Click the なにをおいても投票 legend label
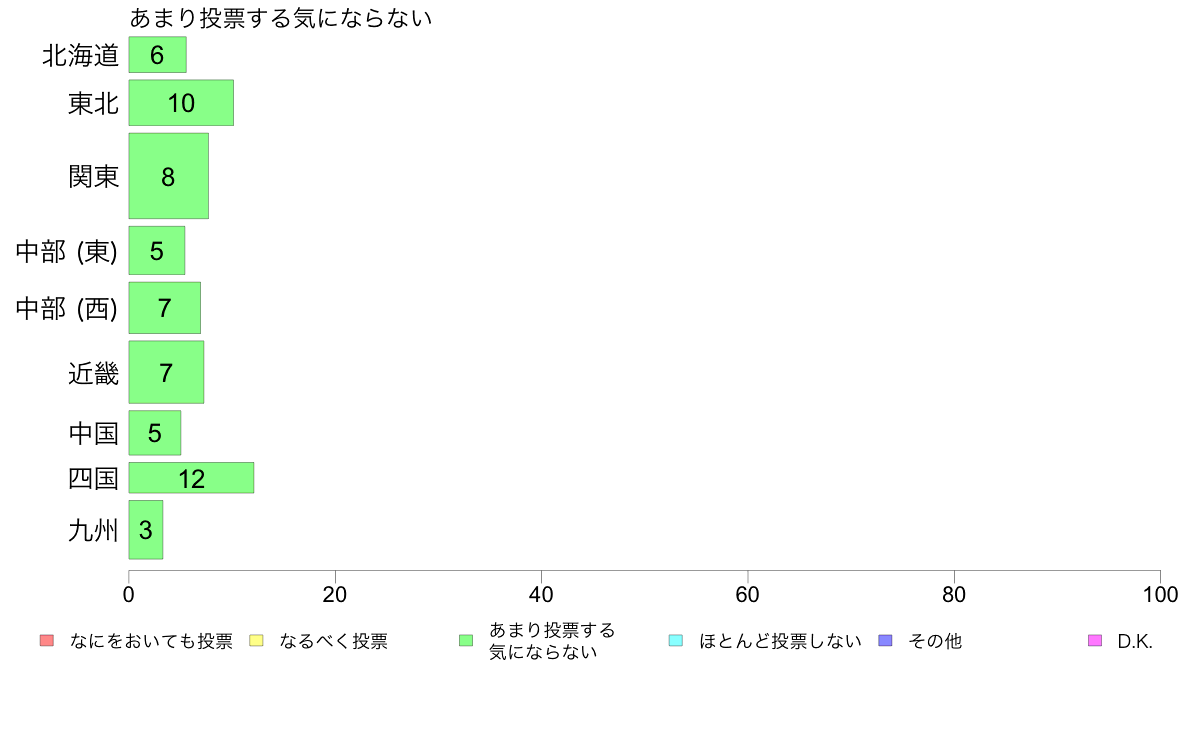This screenshot has height=736, width=1188. 151,641
